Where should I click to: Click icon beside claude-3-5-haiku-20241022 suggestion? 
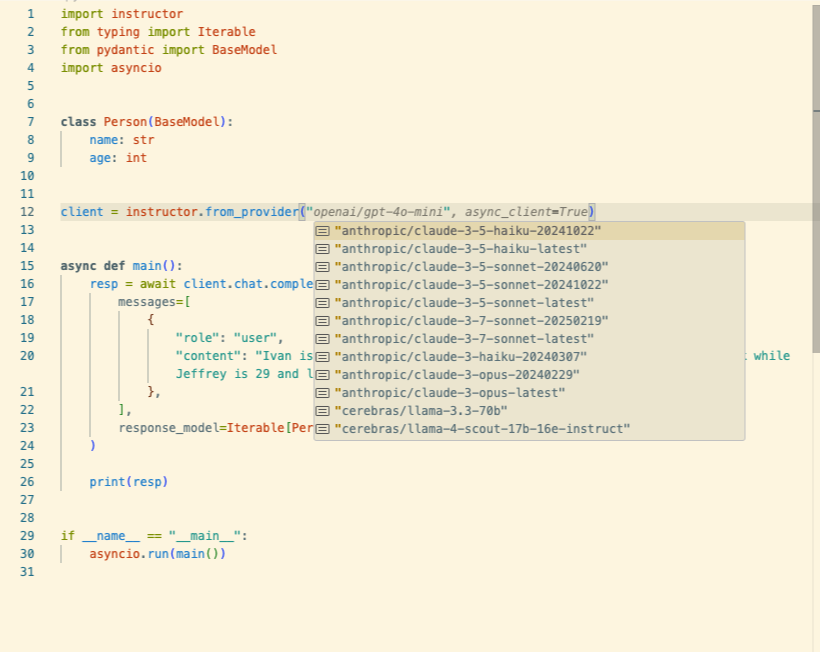323,231
